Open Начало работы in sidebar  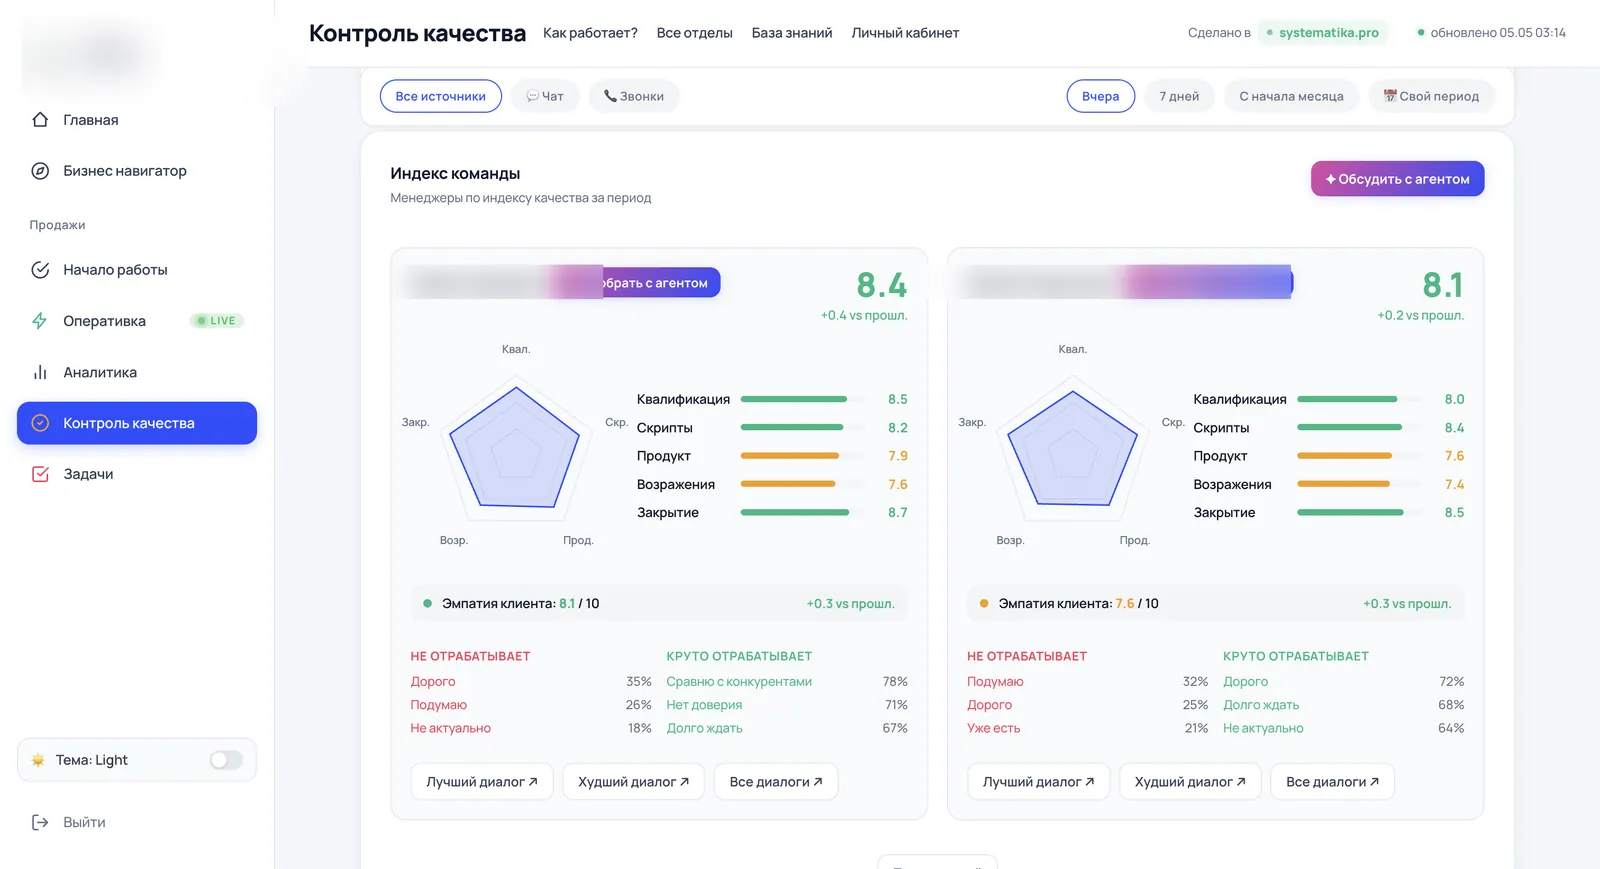(x=137, y=270)
